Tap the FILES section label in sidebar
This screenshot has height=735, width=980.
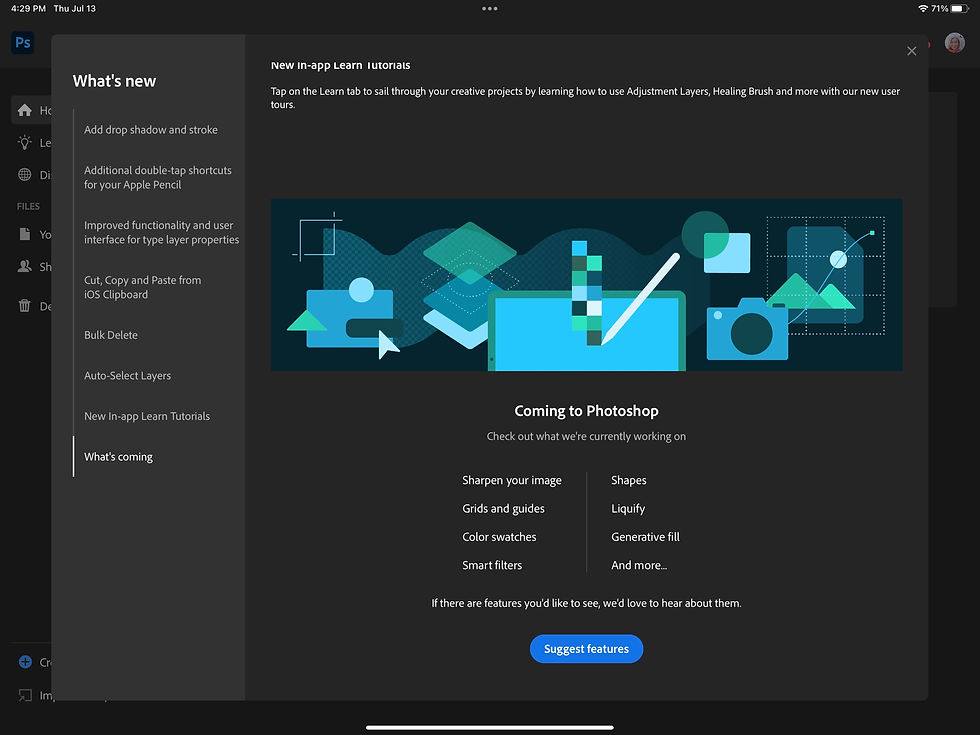pos(28,206)
